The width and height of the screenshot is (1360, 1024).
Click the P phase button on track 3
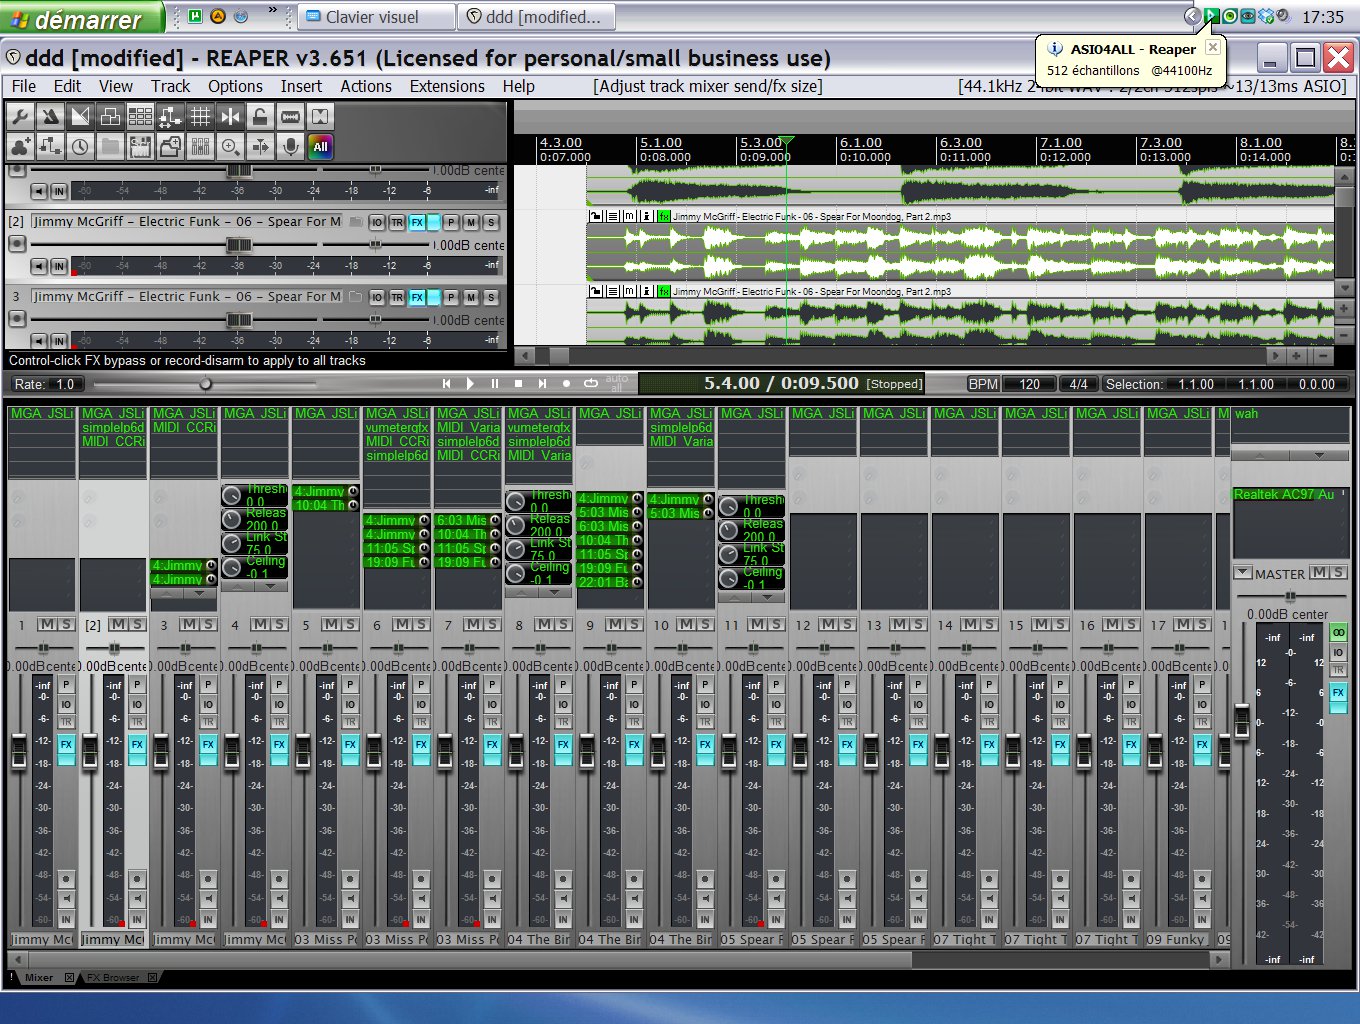click(451, 297)
